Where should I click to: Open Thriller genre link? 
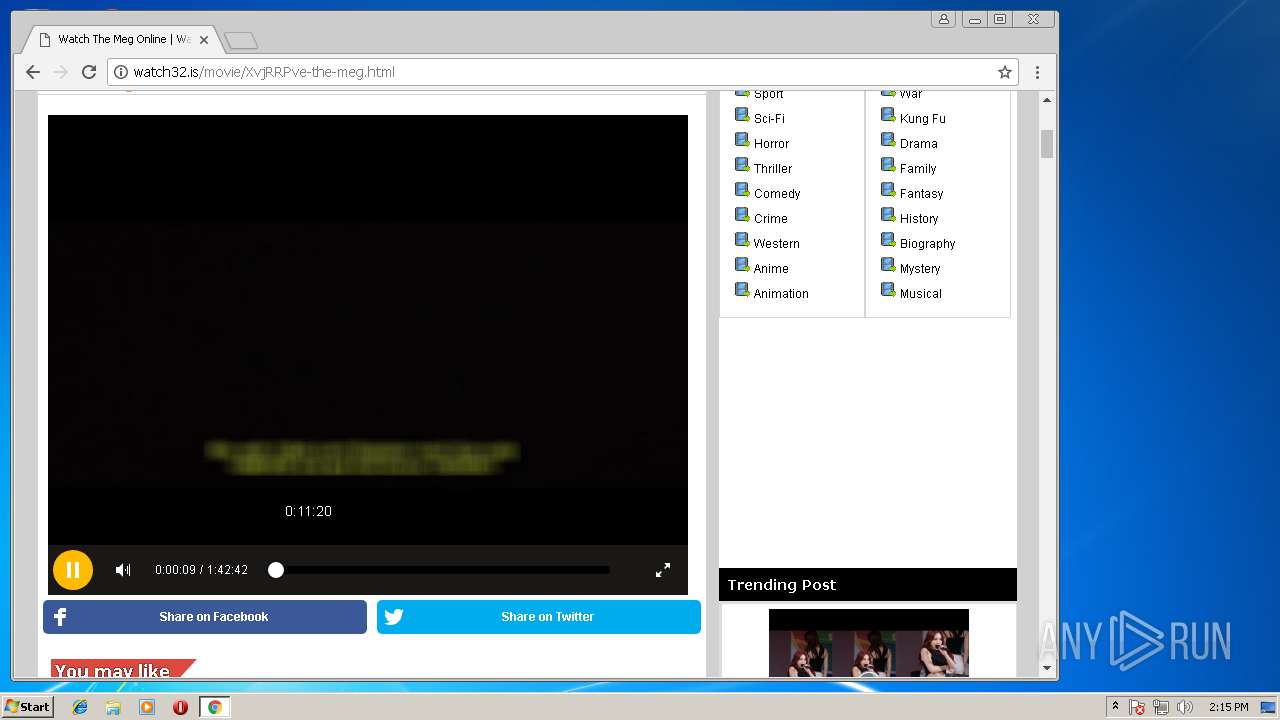coord(772,168)
